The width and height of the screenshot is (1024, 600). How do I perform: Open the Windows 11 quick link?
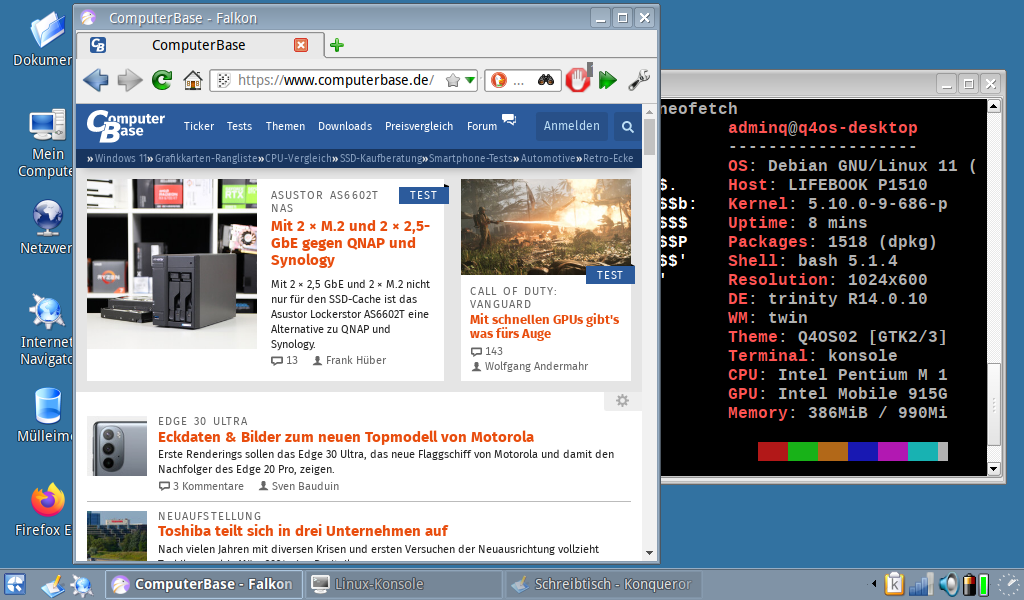[x=121, y=158]
